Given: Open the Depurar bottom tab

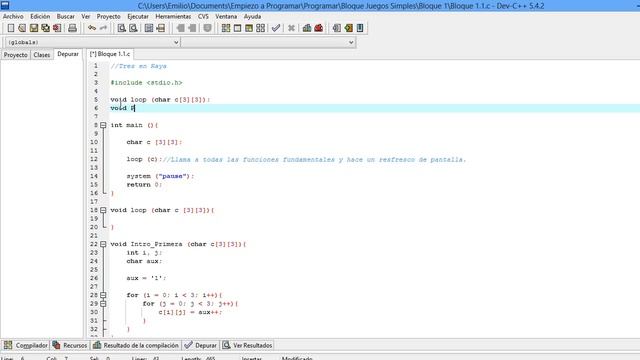Looking at the screenshot, I should tap(200, 345).
